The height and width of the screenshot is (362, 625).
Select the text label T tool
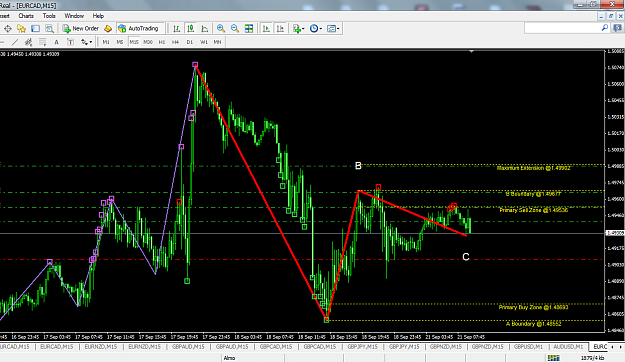(70, 42)
